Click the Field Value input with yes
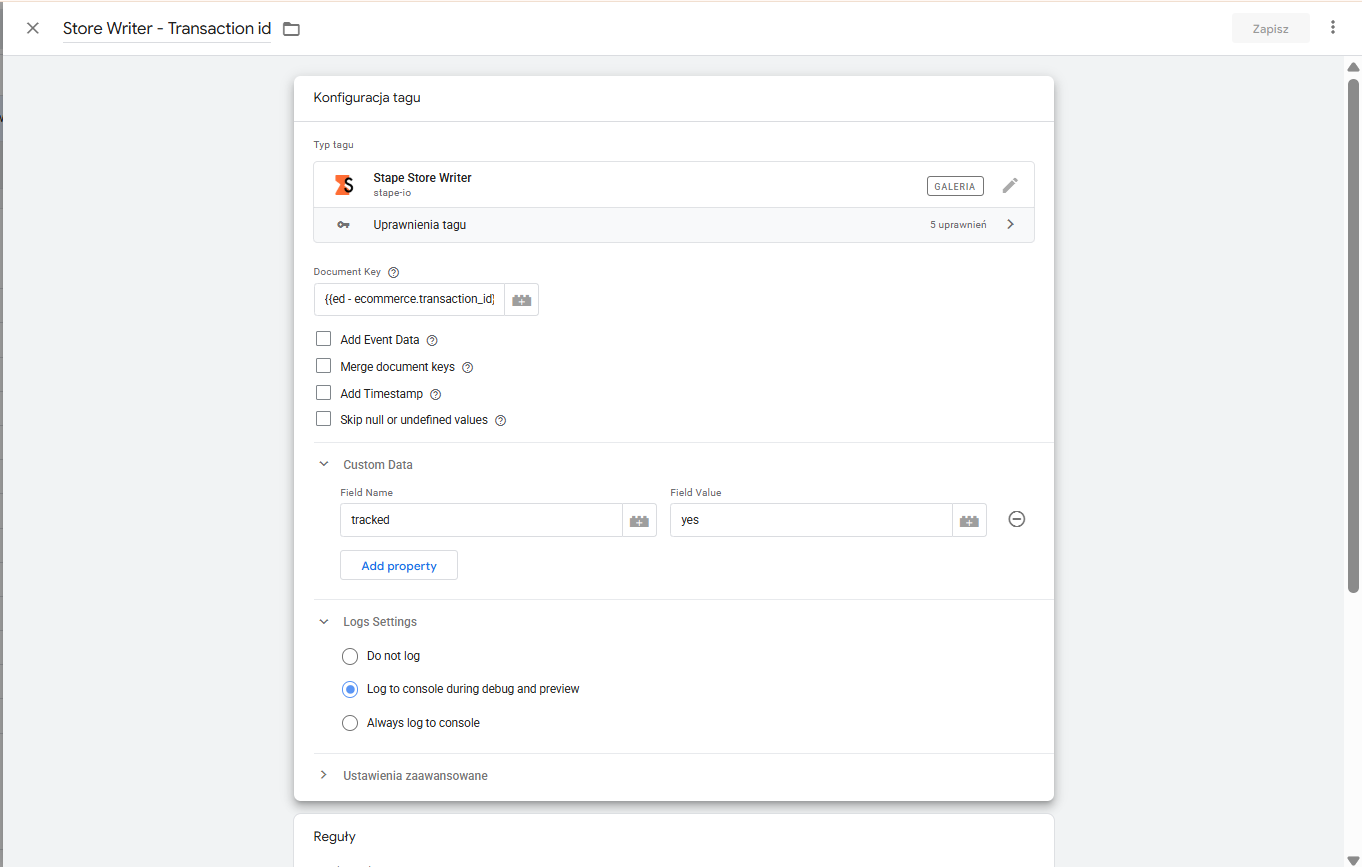The height and width of the screenshot is (867, 1362). point(811,520)
